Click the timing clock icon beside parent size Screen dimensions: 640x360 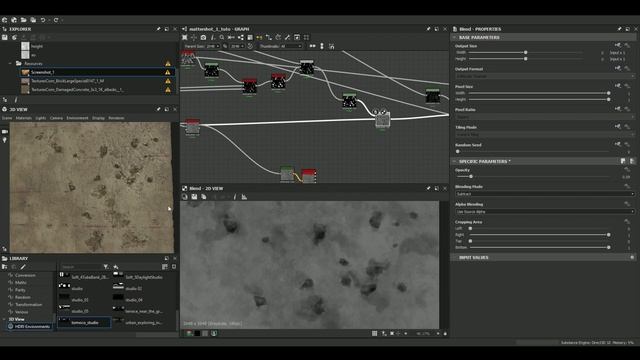[250, 46]
